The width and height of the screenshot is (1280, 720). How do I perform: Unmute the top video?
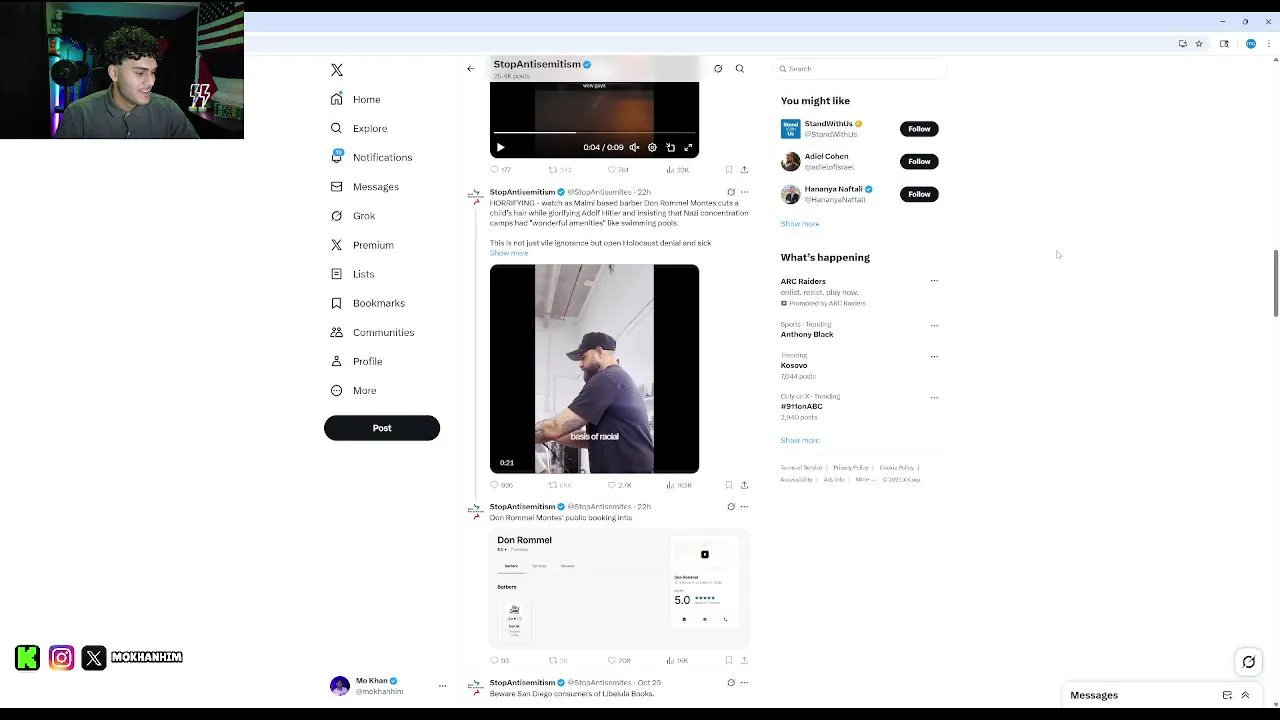click(634, 147)
